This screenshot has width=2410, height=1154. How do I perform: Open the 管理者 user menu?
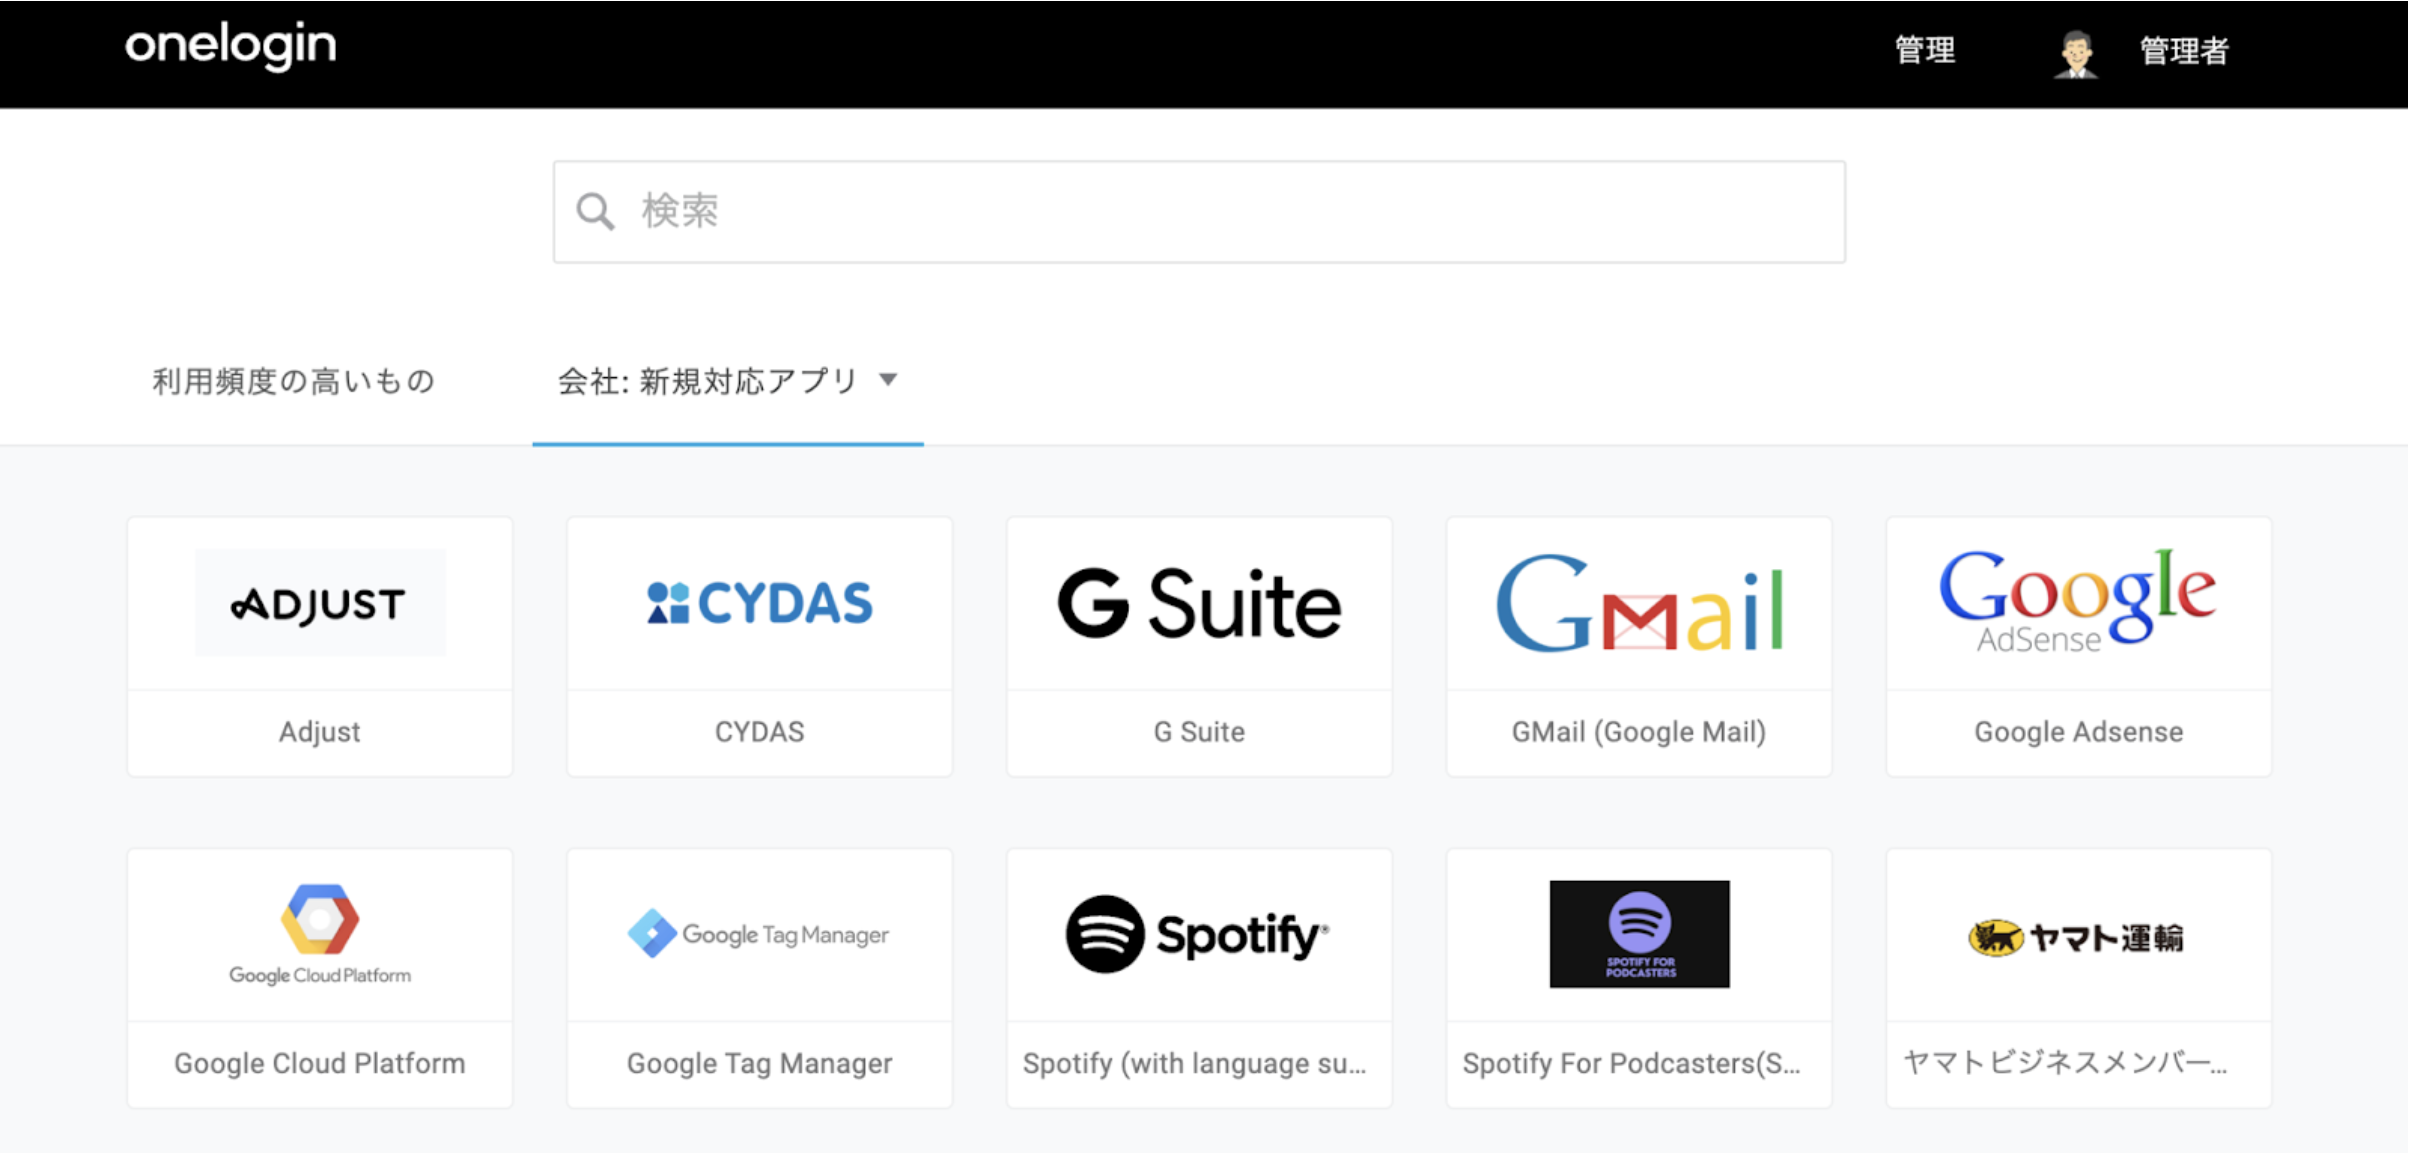(x=2184, y=50)
